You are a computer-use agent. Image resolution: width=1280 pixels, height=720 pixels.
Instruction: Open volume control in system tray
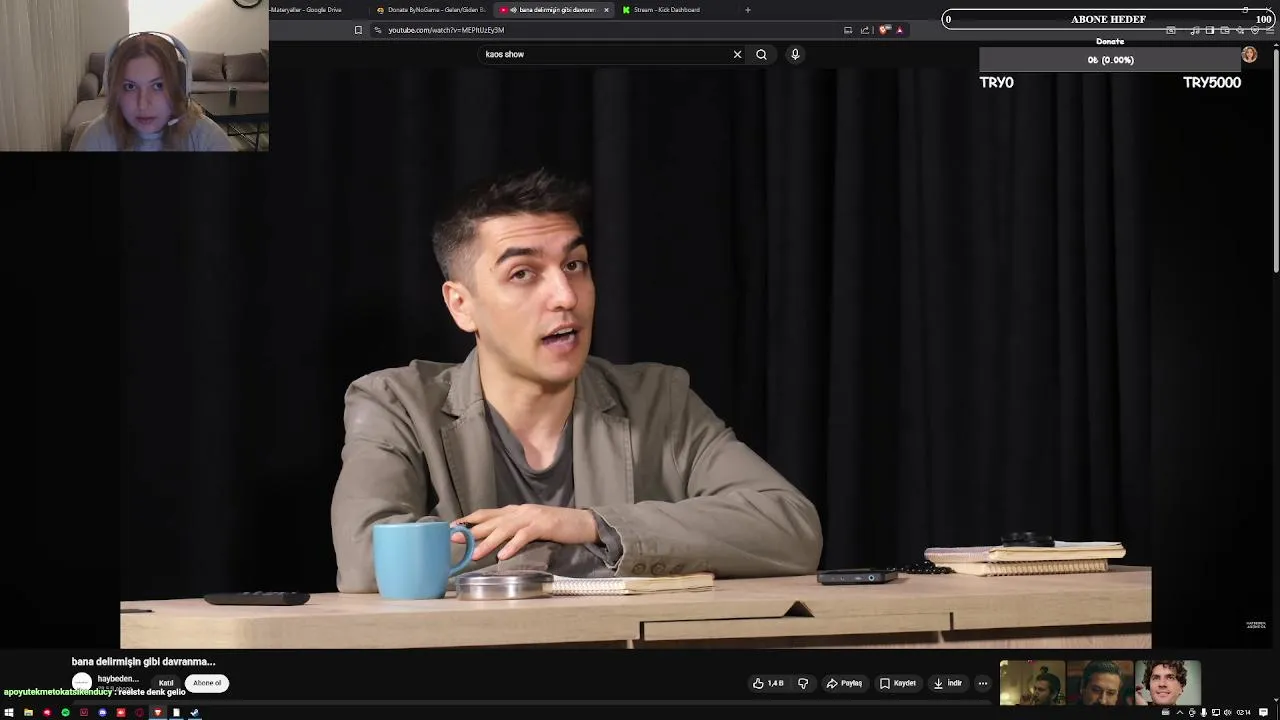pos(1228,713)
